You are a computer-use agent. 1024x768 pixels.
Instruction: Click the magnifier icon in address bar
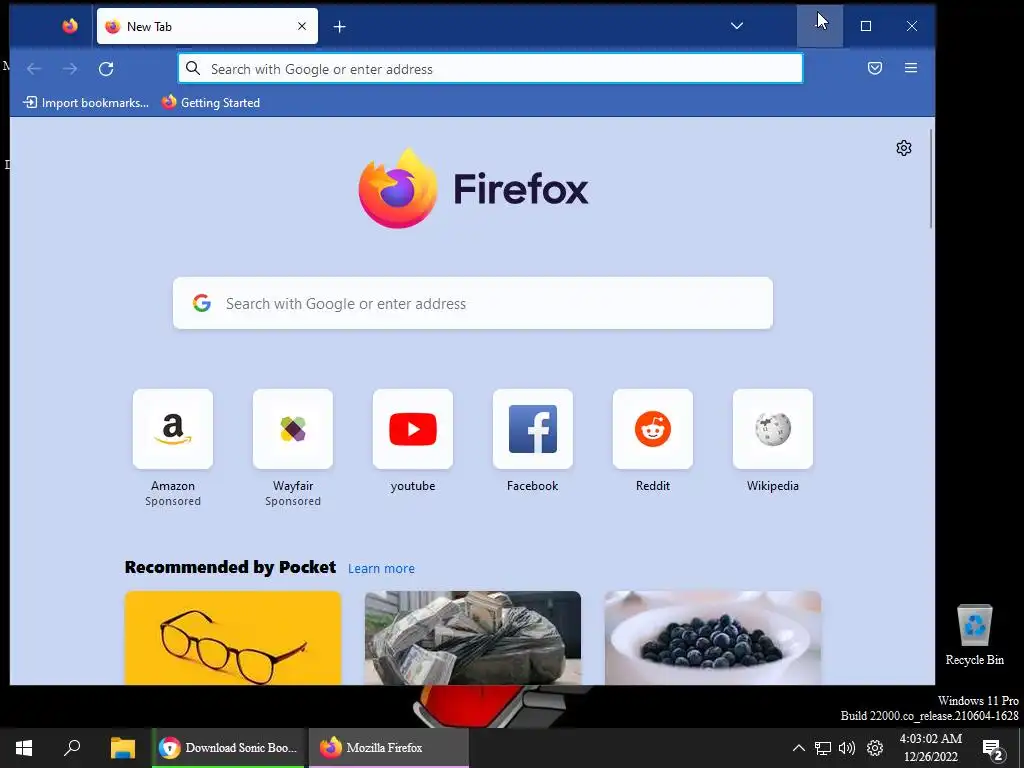coord(193,69)
